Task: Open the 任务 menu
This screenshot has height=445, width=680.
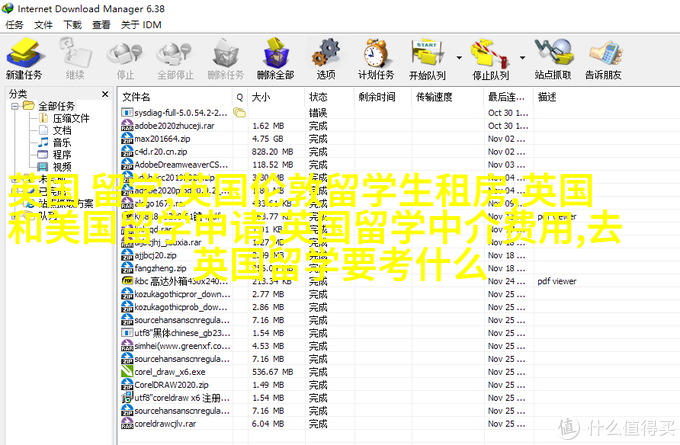Action: tap(14, 25)
